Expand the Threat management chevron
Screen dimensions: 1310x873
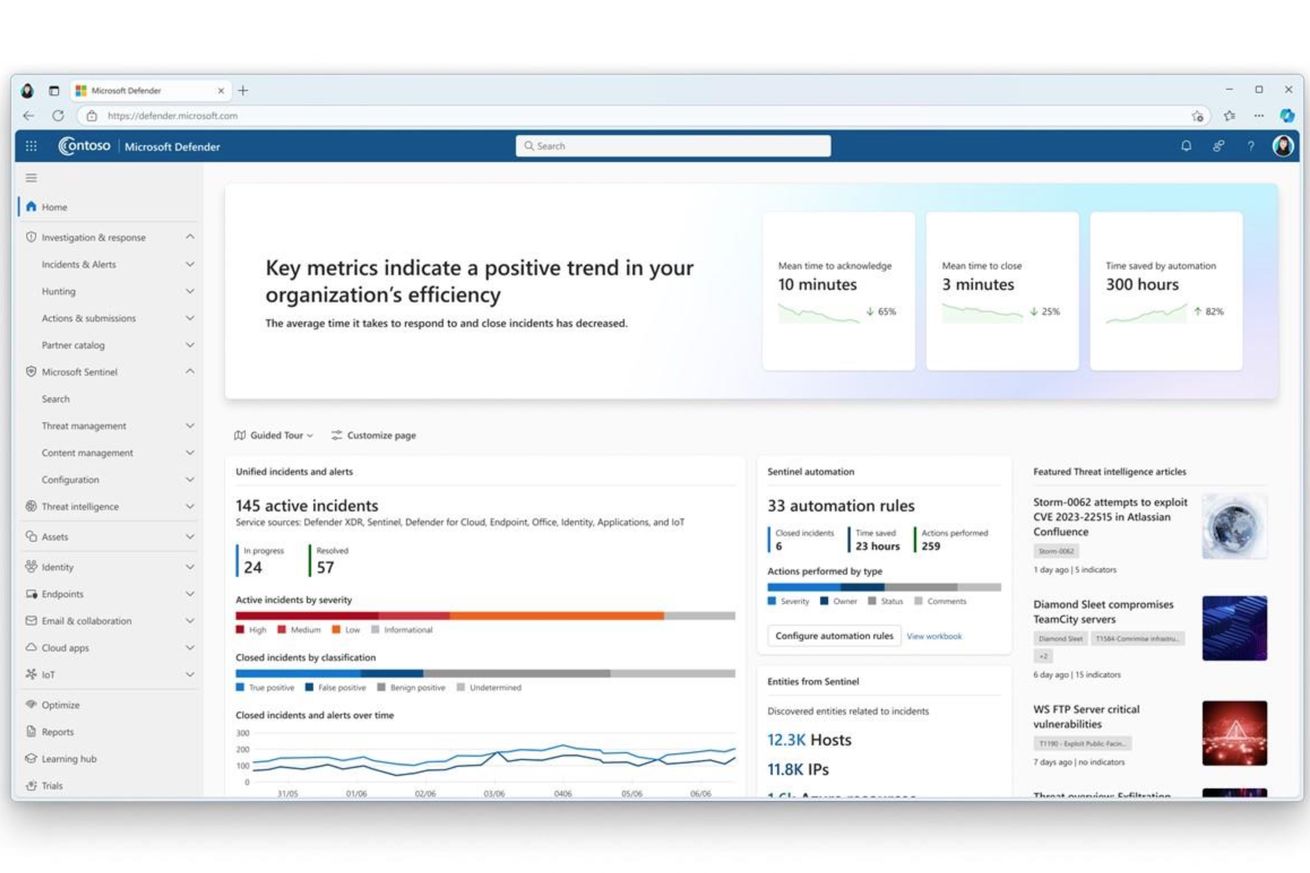190,426
